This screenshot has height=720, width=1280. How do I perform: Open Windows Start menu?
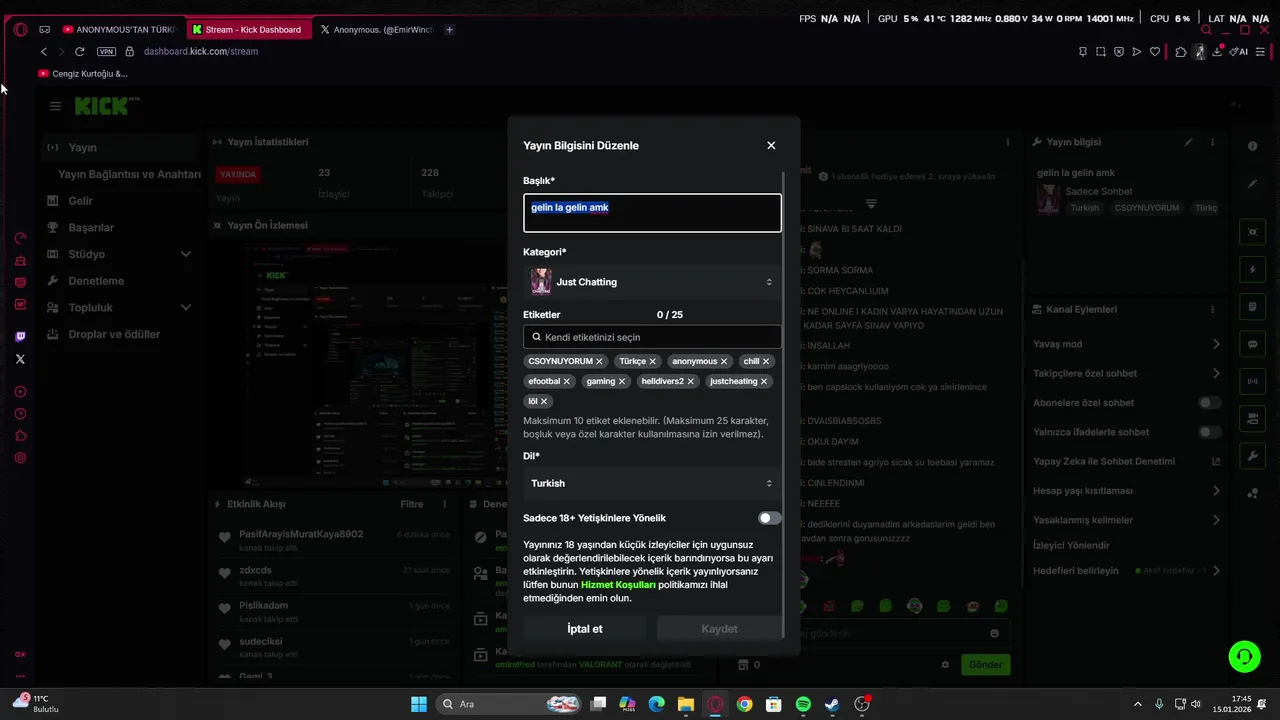coord(418,704)
